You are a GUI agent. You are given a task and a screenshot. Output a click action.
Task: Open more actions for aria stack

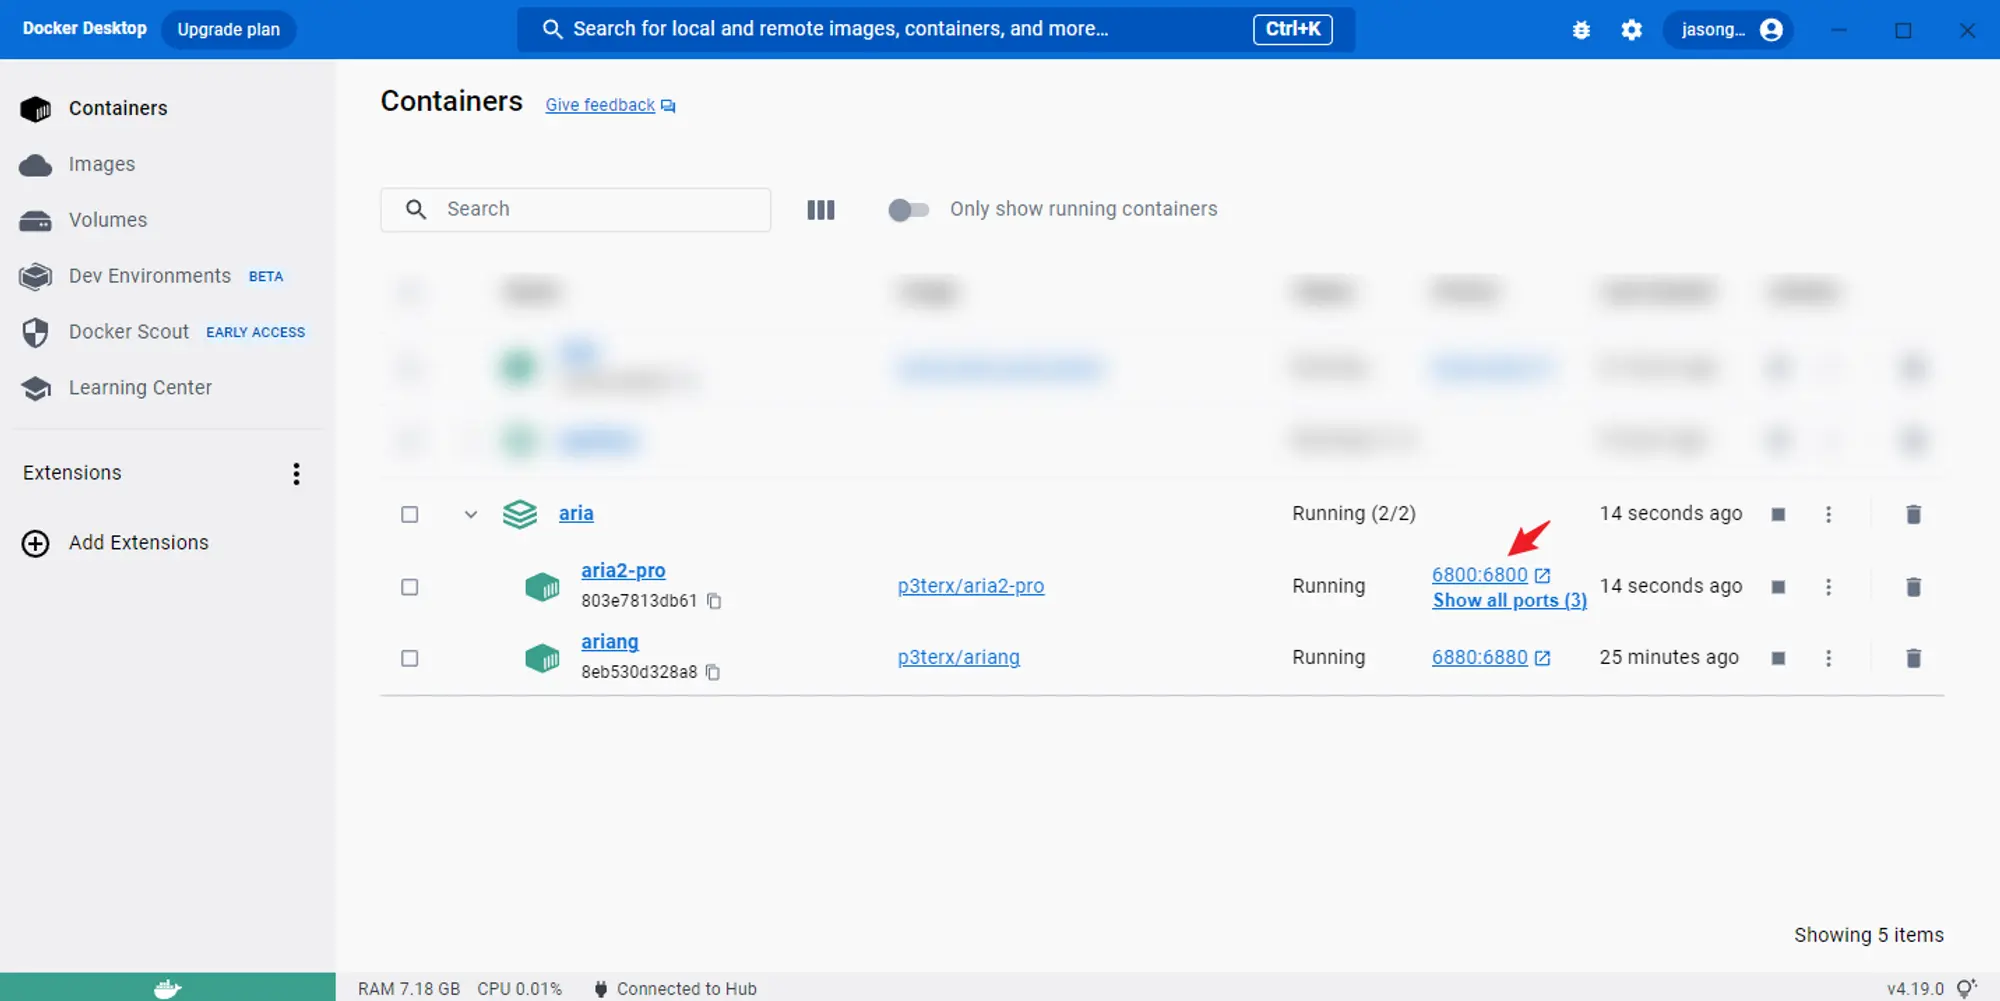pos(1828,514)
